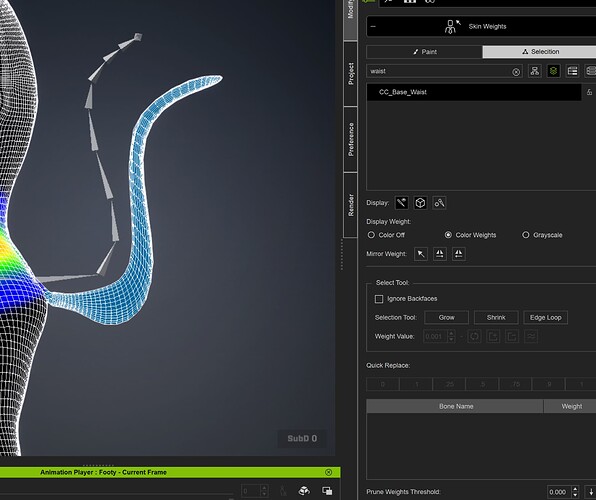Click the Edge Loop button
The width and height of the screenshot is (596, 500).
click(x=545, y=317)
